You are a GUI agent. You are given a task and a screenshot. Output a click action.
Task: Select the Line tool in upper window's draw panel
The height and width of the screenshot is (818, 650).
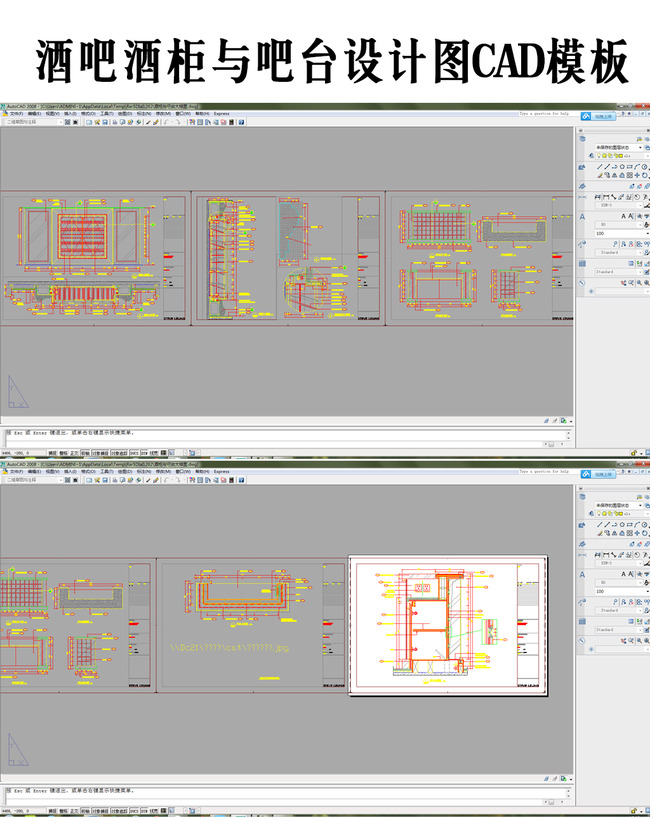598,166
